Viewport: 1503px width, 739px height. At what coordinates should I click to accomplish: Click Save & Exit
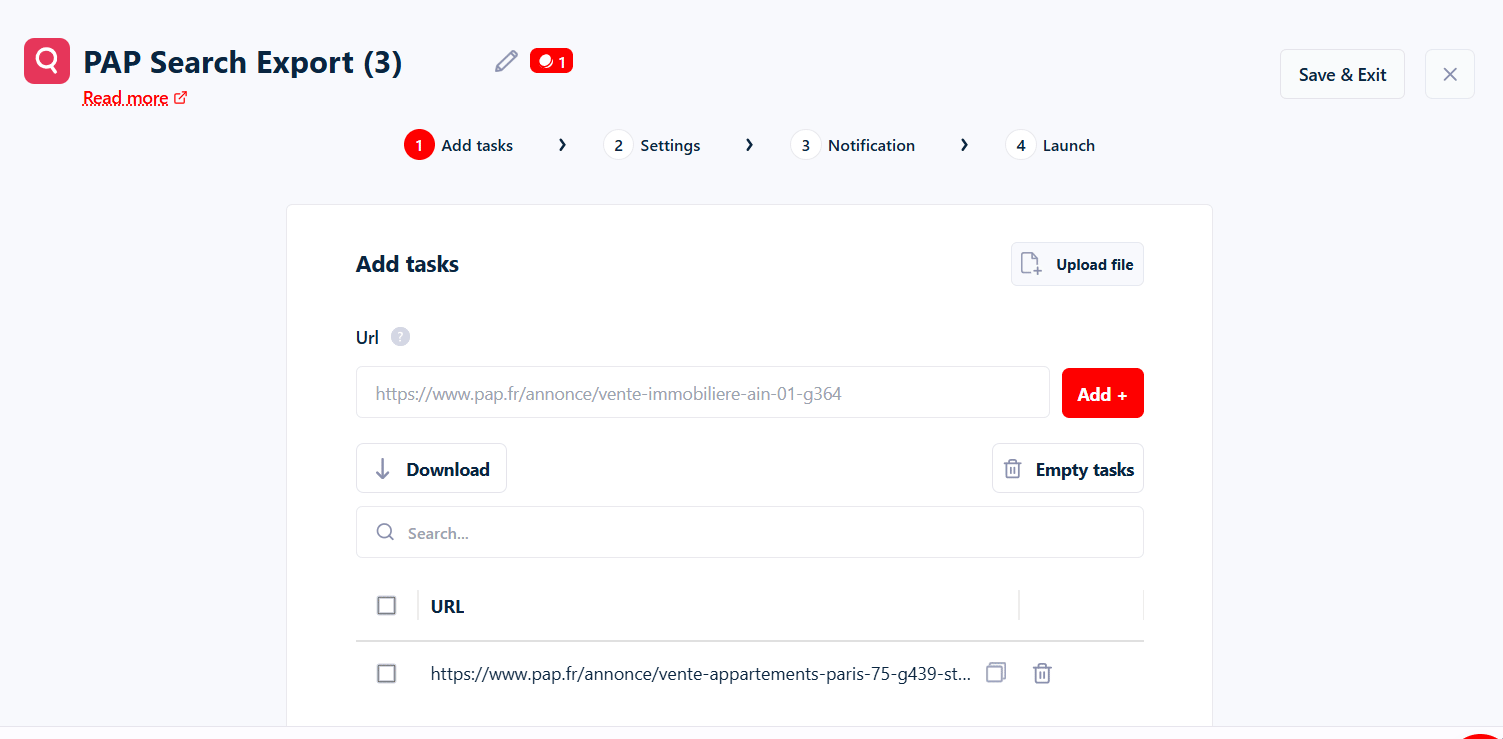click(1342, 74)
